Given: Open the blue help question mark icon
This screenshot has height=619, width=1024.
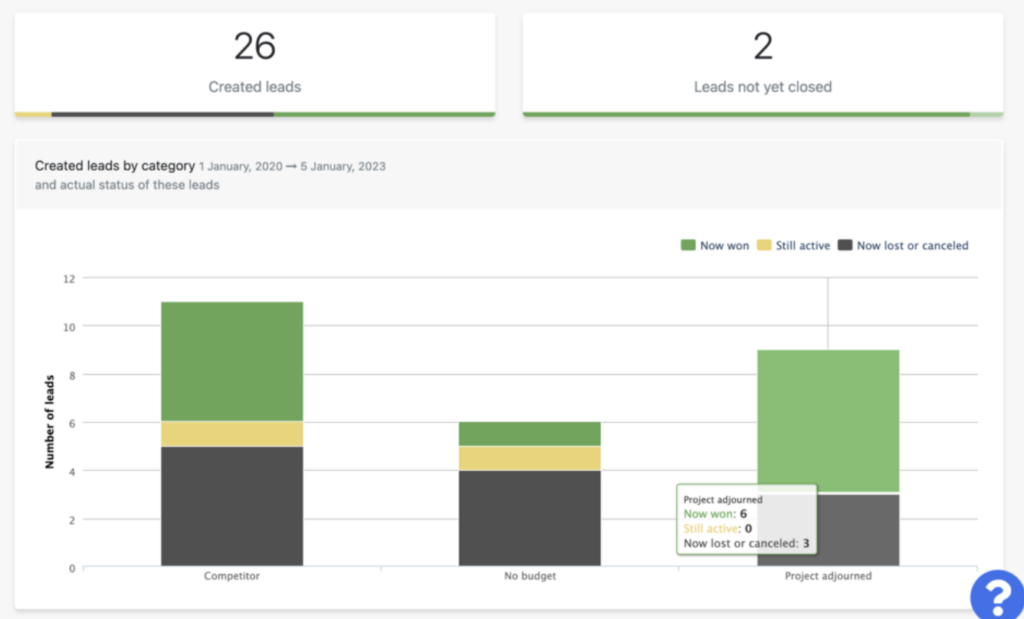Looking at the screenshot, I should pyautogui.click(x=997, y=595).
